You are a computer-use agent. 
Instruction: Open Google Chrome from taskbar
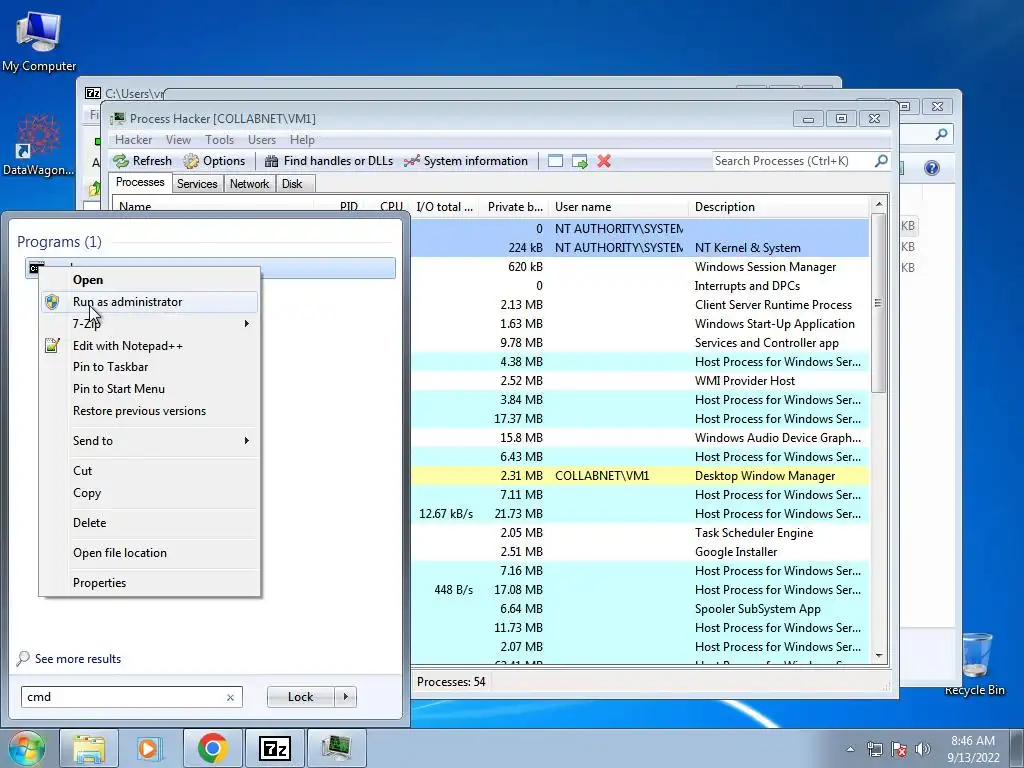[x=212, y=748]
